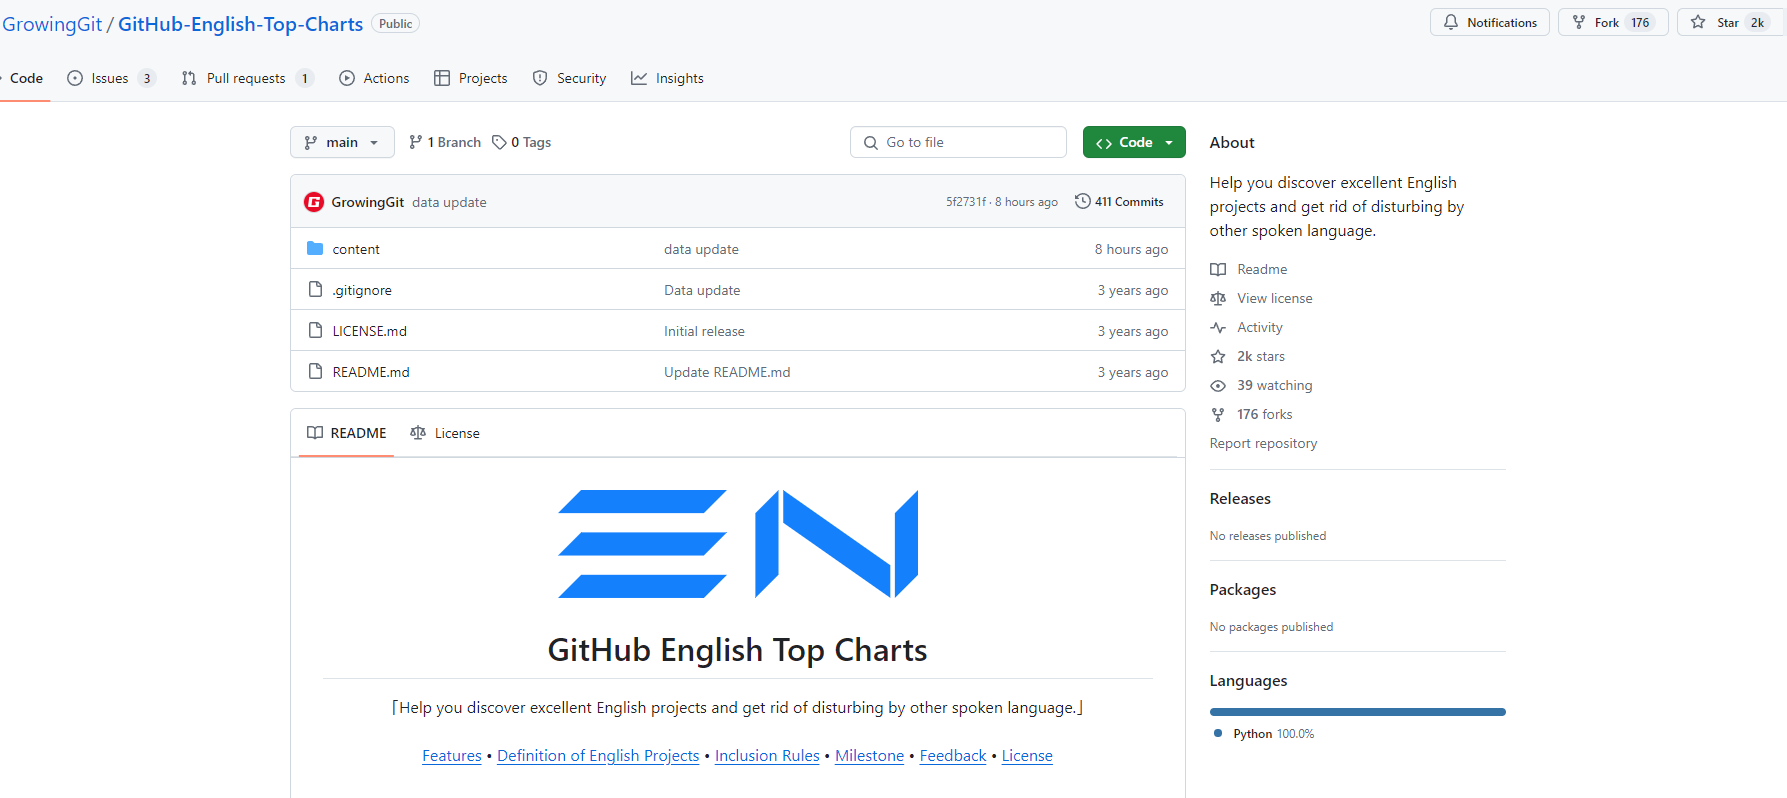
Task: Open the 'Update README.md' commit message
Action: click(727, 372)
